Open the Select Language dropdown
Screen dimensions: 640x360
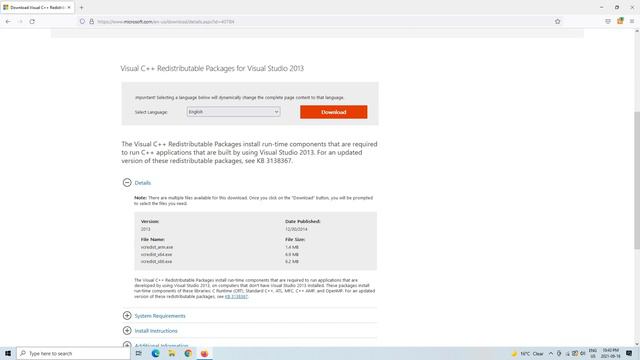[233, 112]
